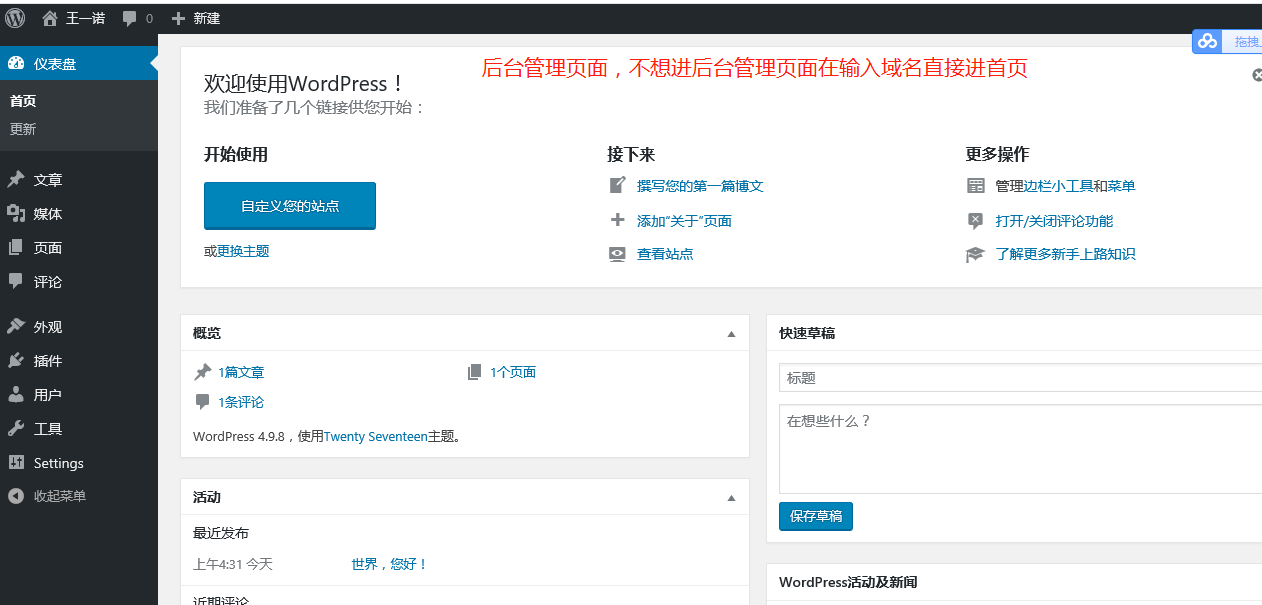
Task: Open the 边栏小工具 link
Action: click(1058, 186)
